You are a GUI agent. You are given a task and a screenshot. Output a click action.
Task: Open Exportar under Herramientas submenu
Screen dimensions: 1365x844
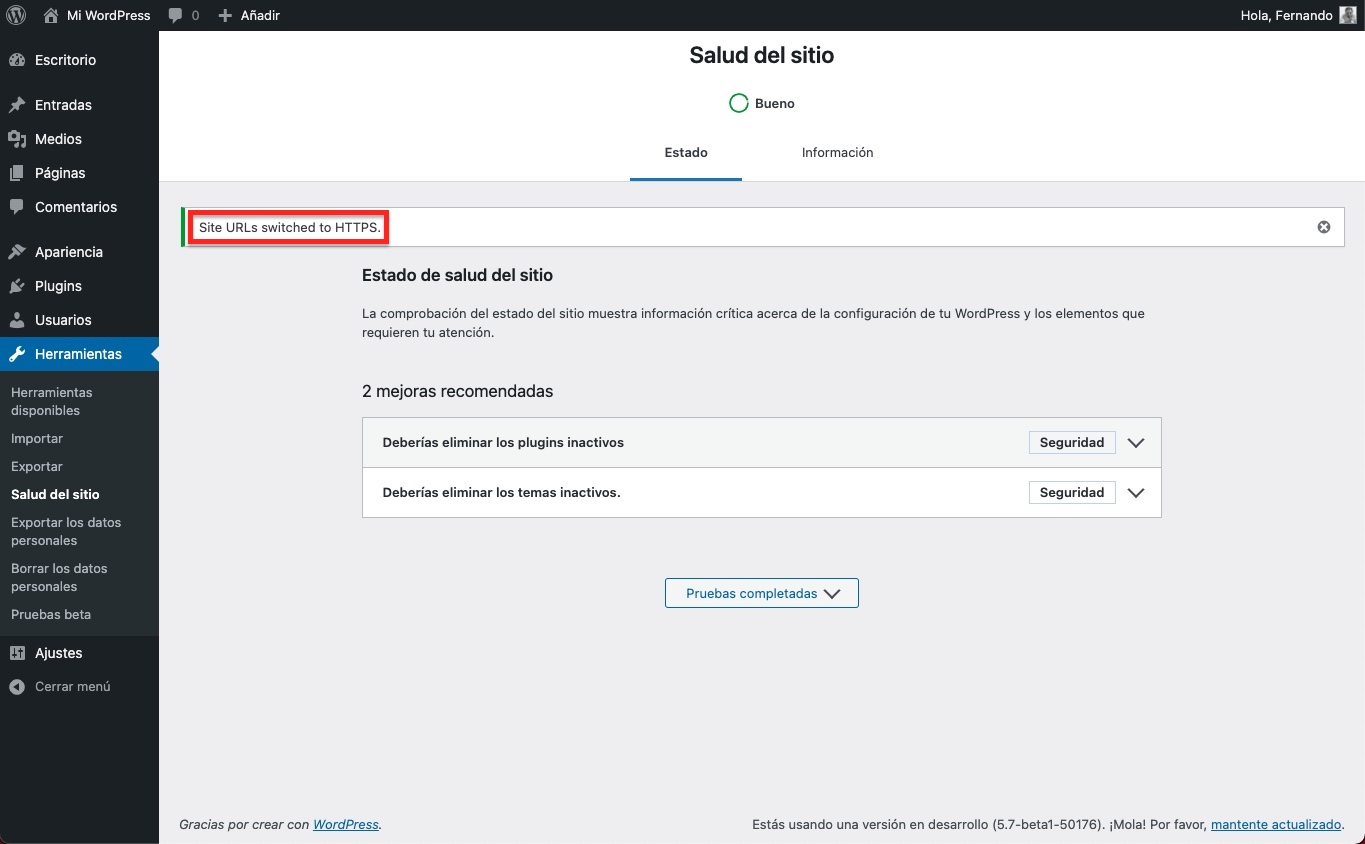(x=37, y=467)
